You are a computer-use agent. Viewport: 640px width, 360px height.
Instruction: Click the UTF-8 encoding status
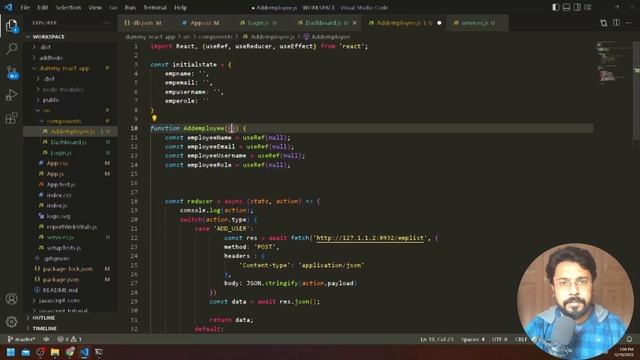(x=500, y=339)
